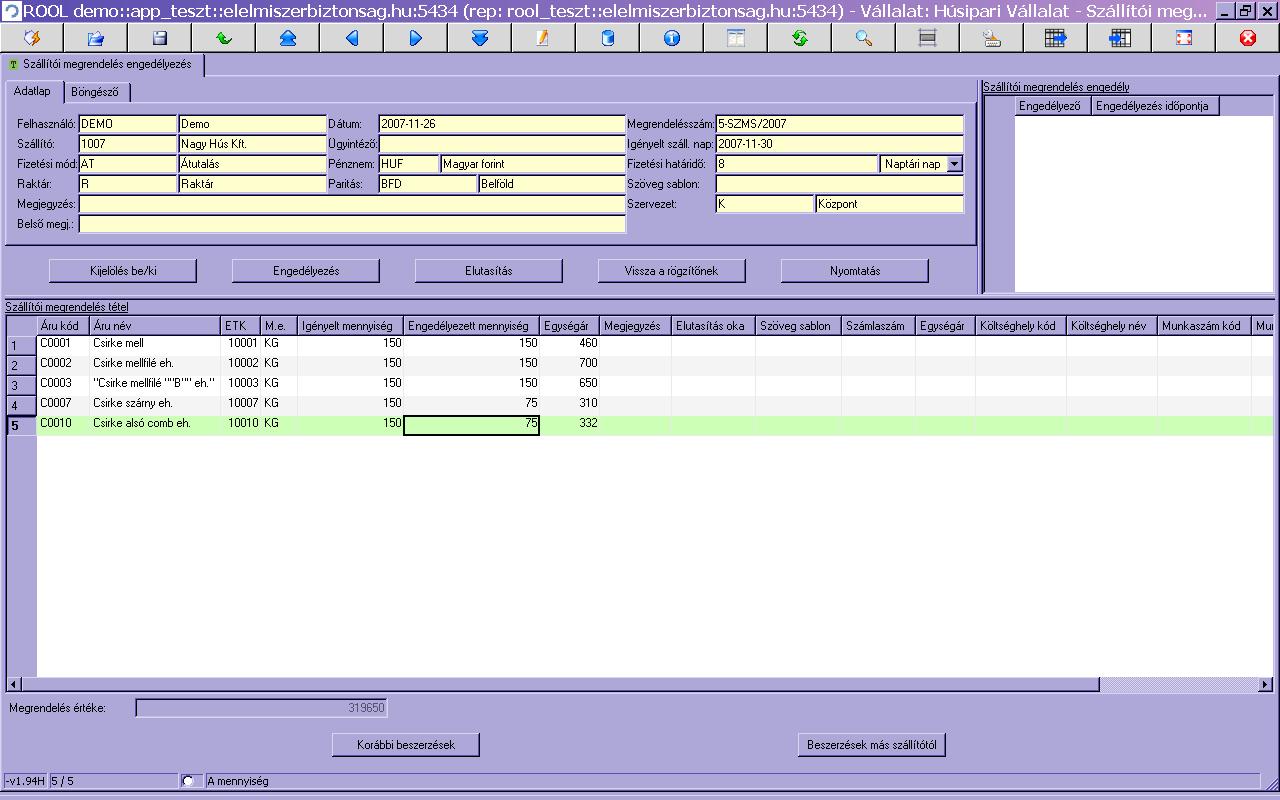
Task: Click the Korábbi beszerzések button
Action: [x=406, y=745]
